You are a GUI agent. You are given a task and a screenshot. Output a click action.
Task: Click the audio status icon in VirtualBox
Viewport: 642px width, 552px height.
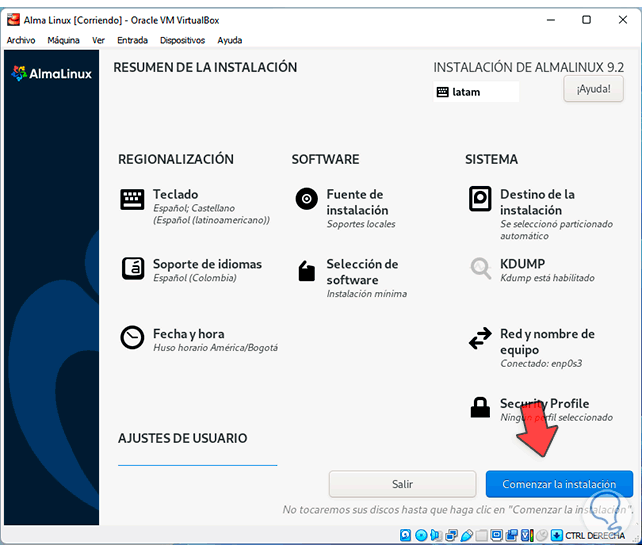tap(436, 535)
